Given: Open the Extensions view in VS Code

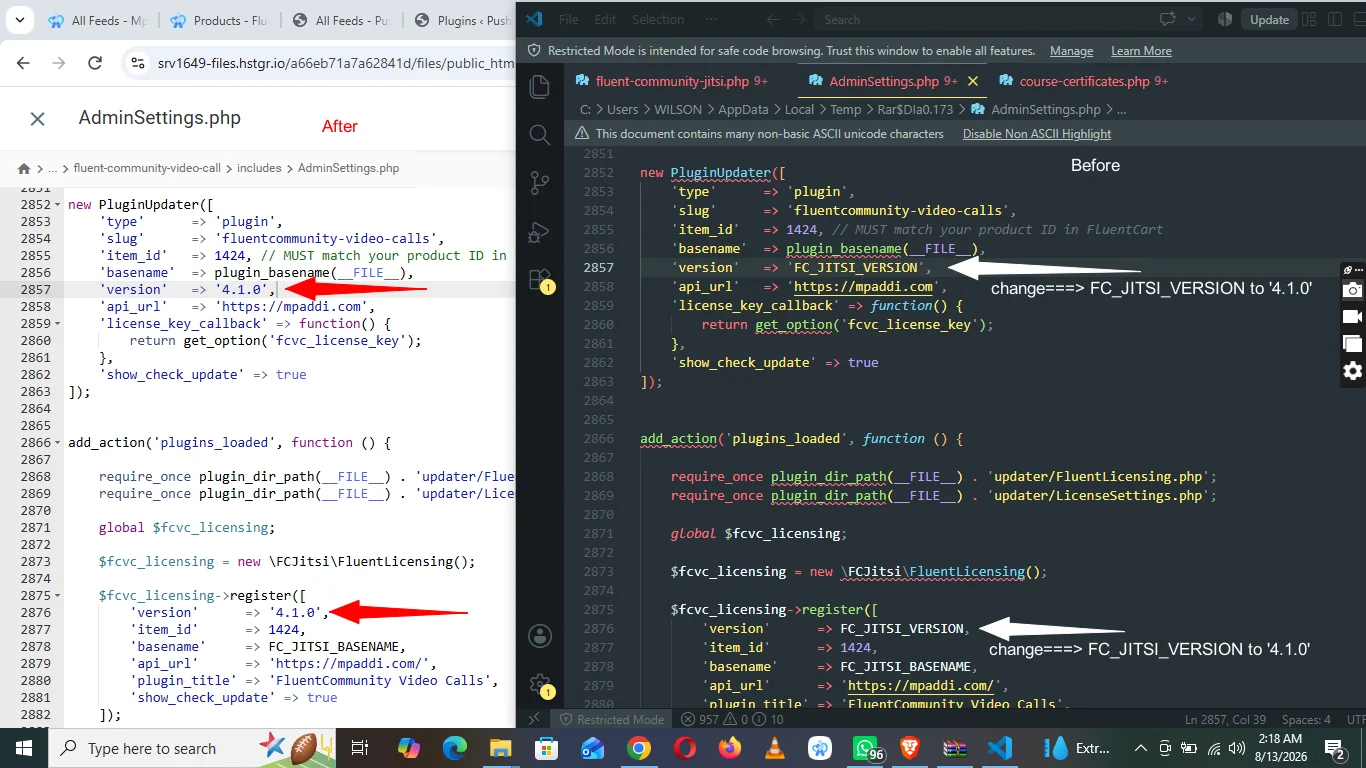Looking at the screenshot, I should pos(540,279).
